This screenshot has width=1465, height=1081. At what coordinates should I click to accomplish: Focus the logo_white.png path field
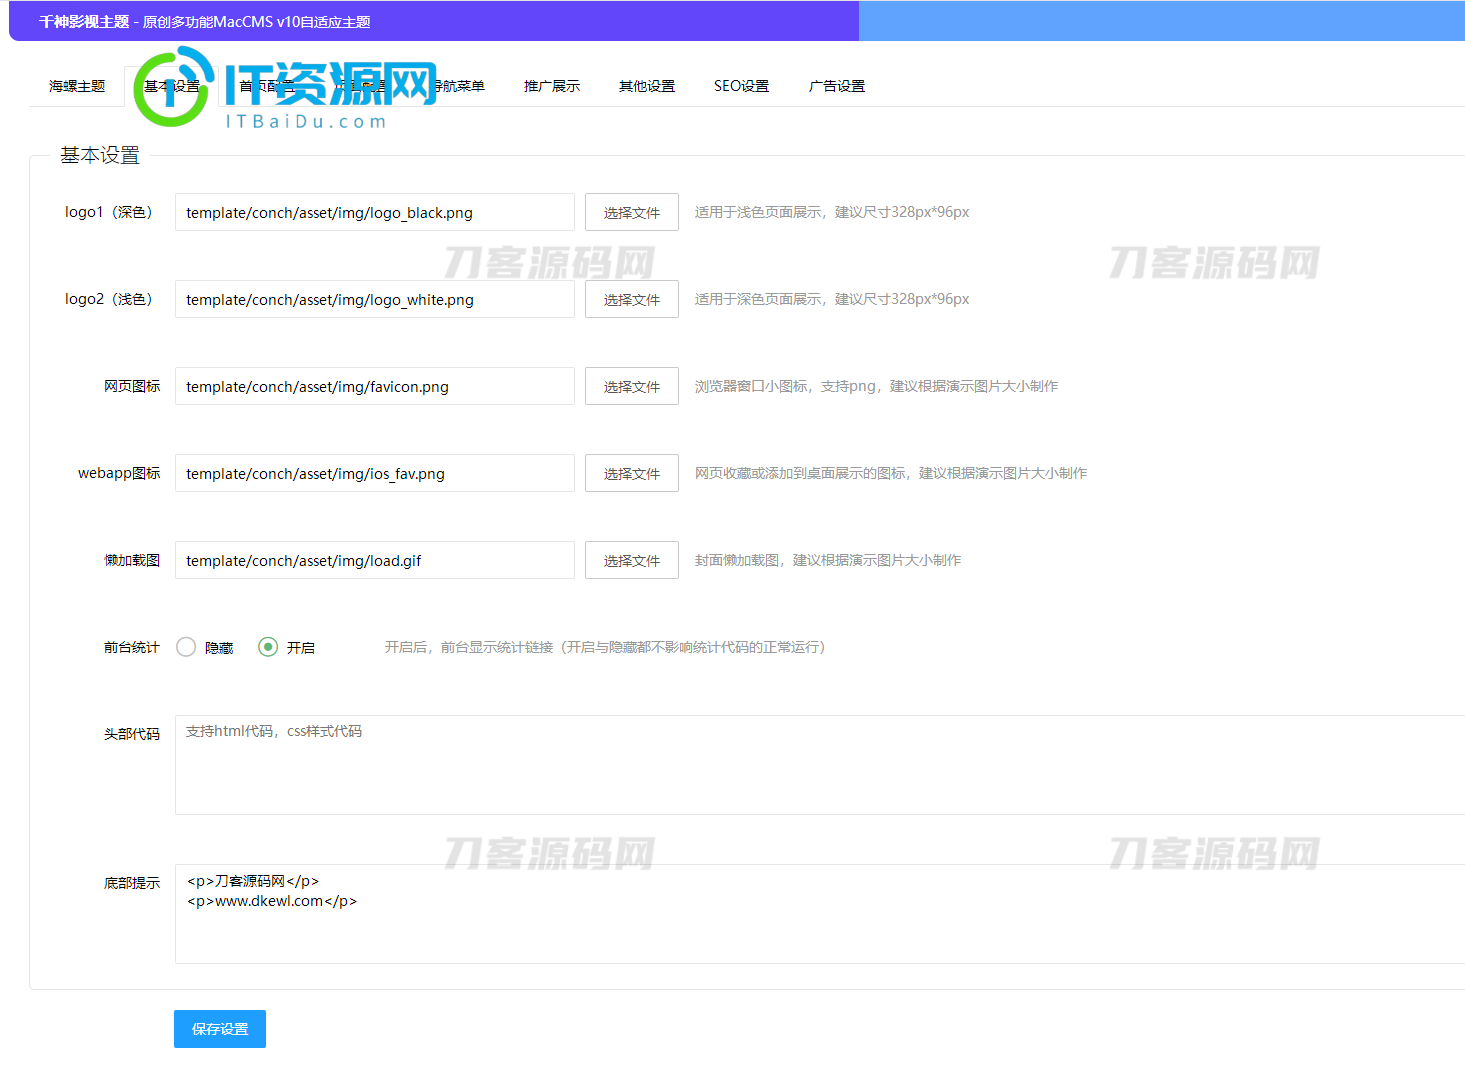pos(375,299)
